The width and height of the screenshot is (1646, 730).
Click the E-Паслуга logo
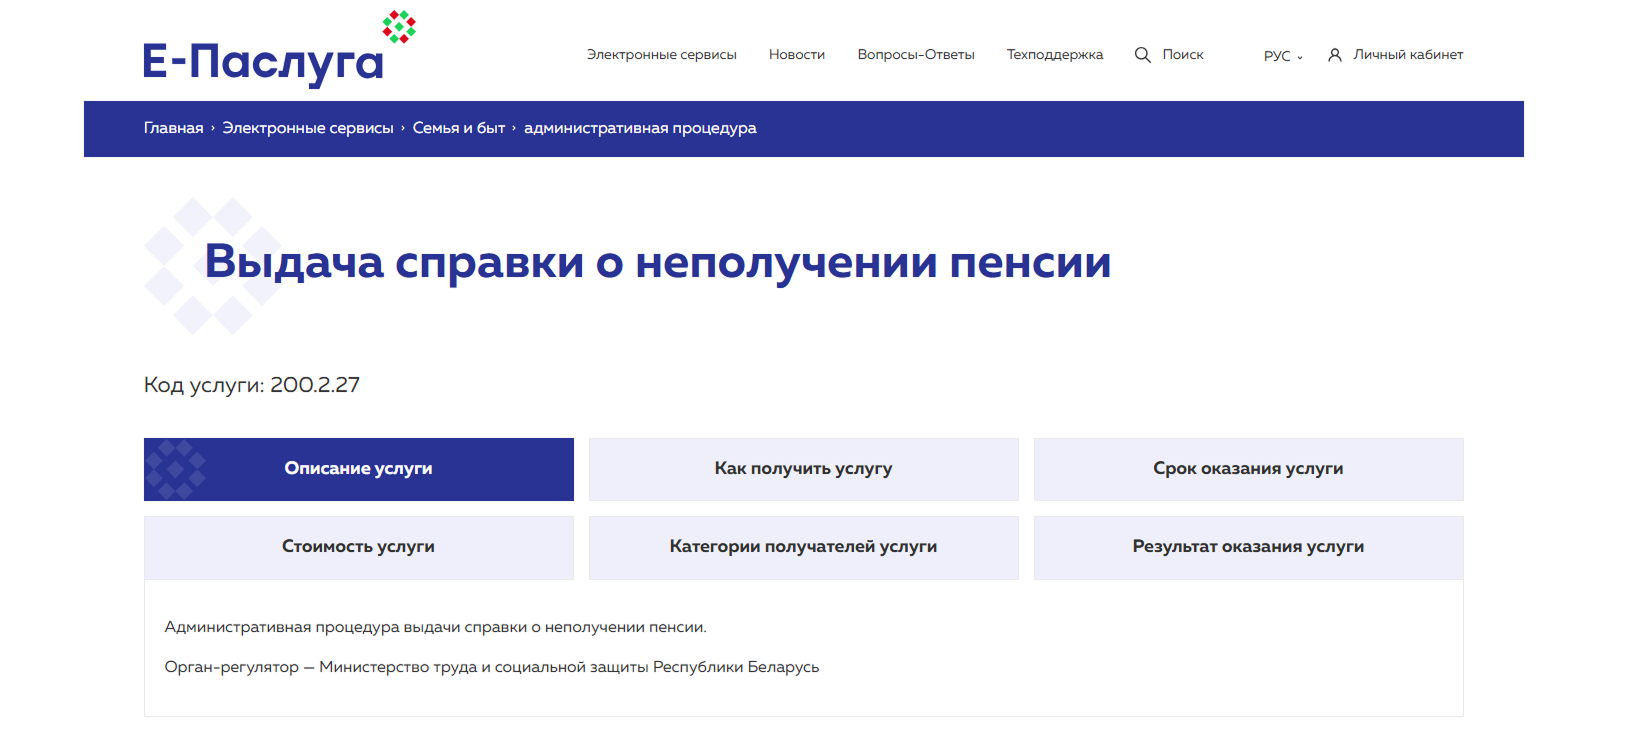coord(263,61)
